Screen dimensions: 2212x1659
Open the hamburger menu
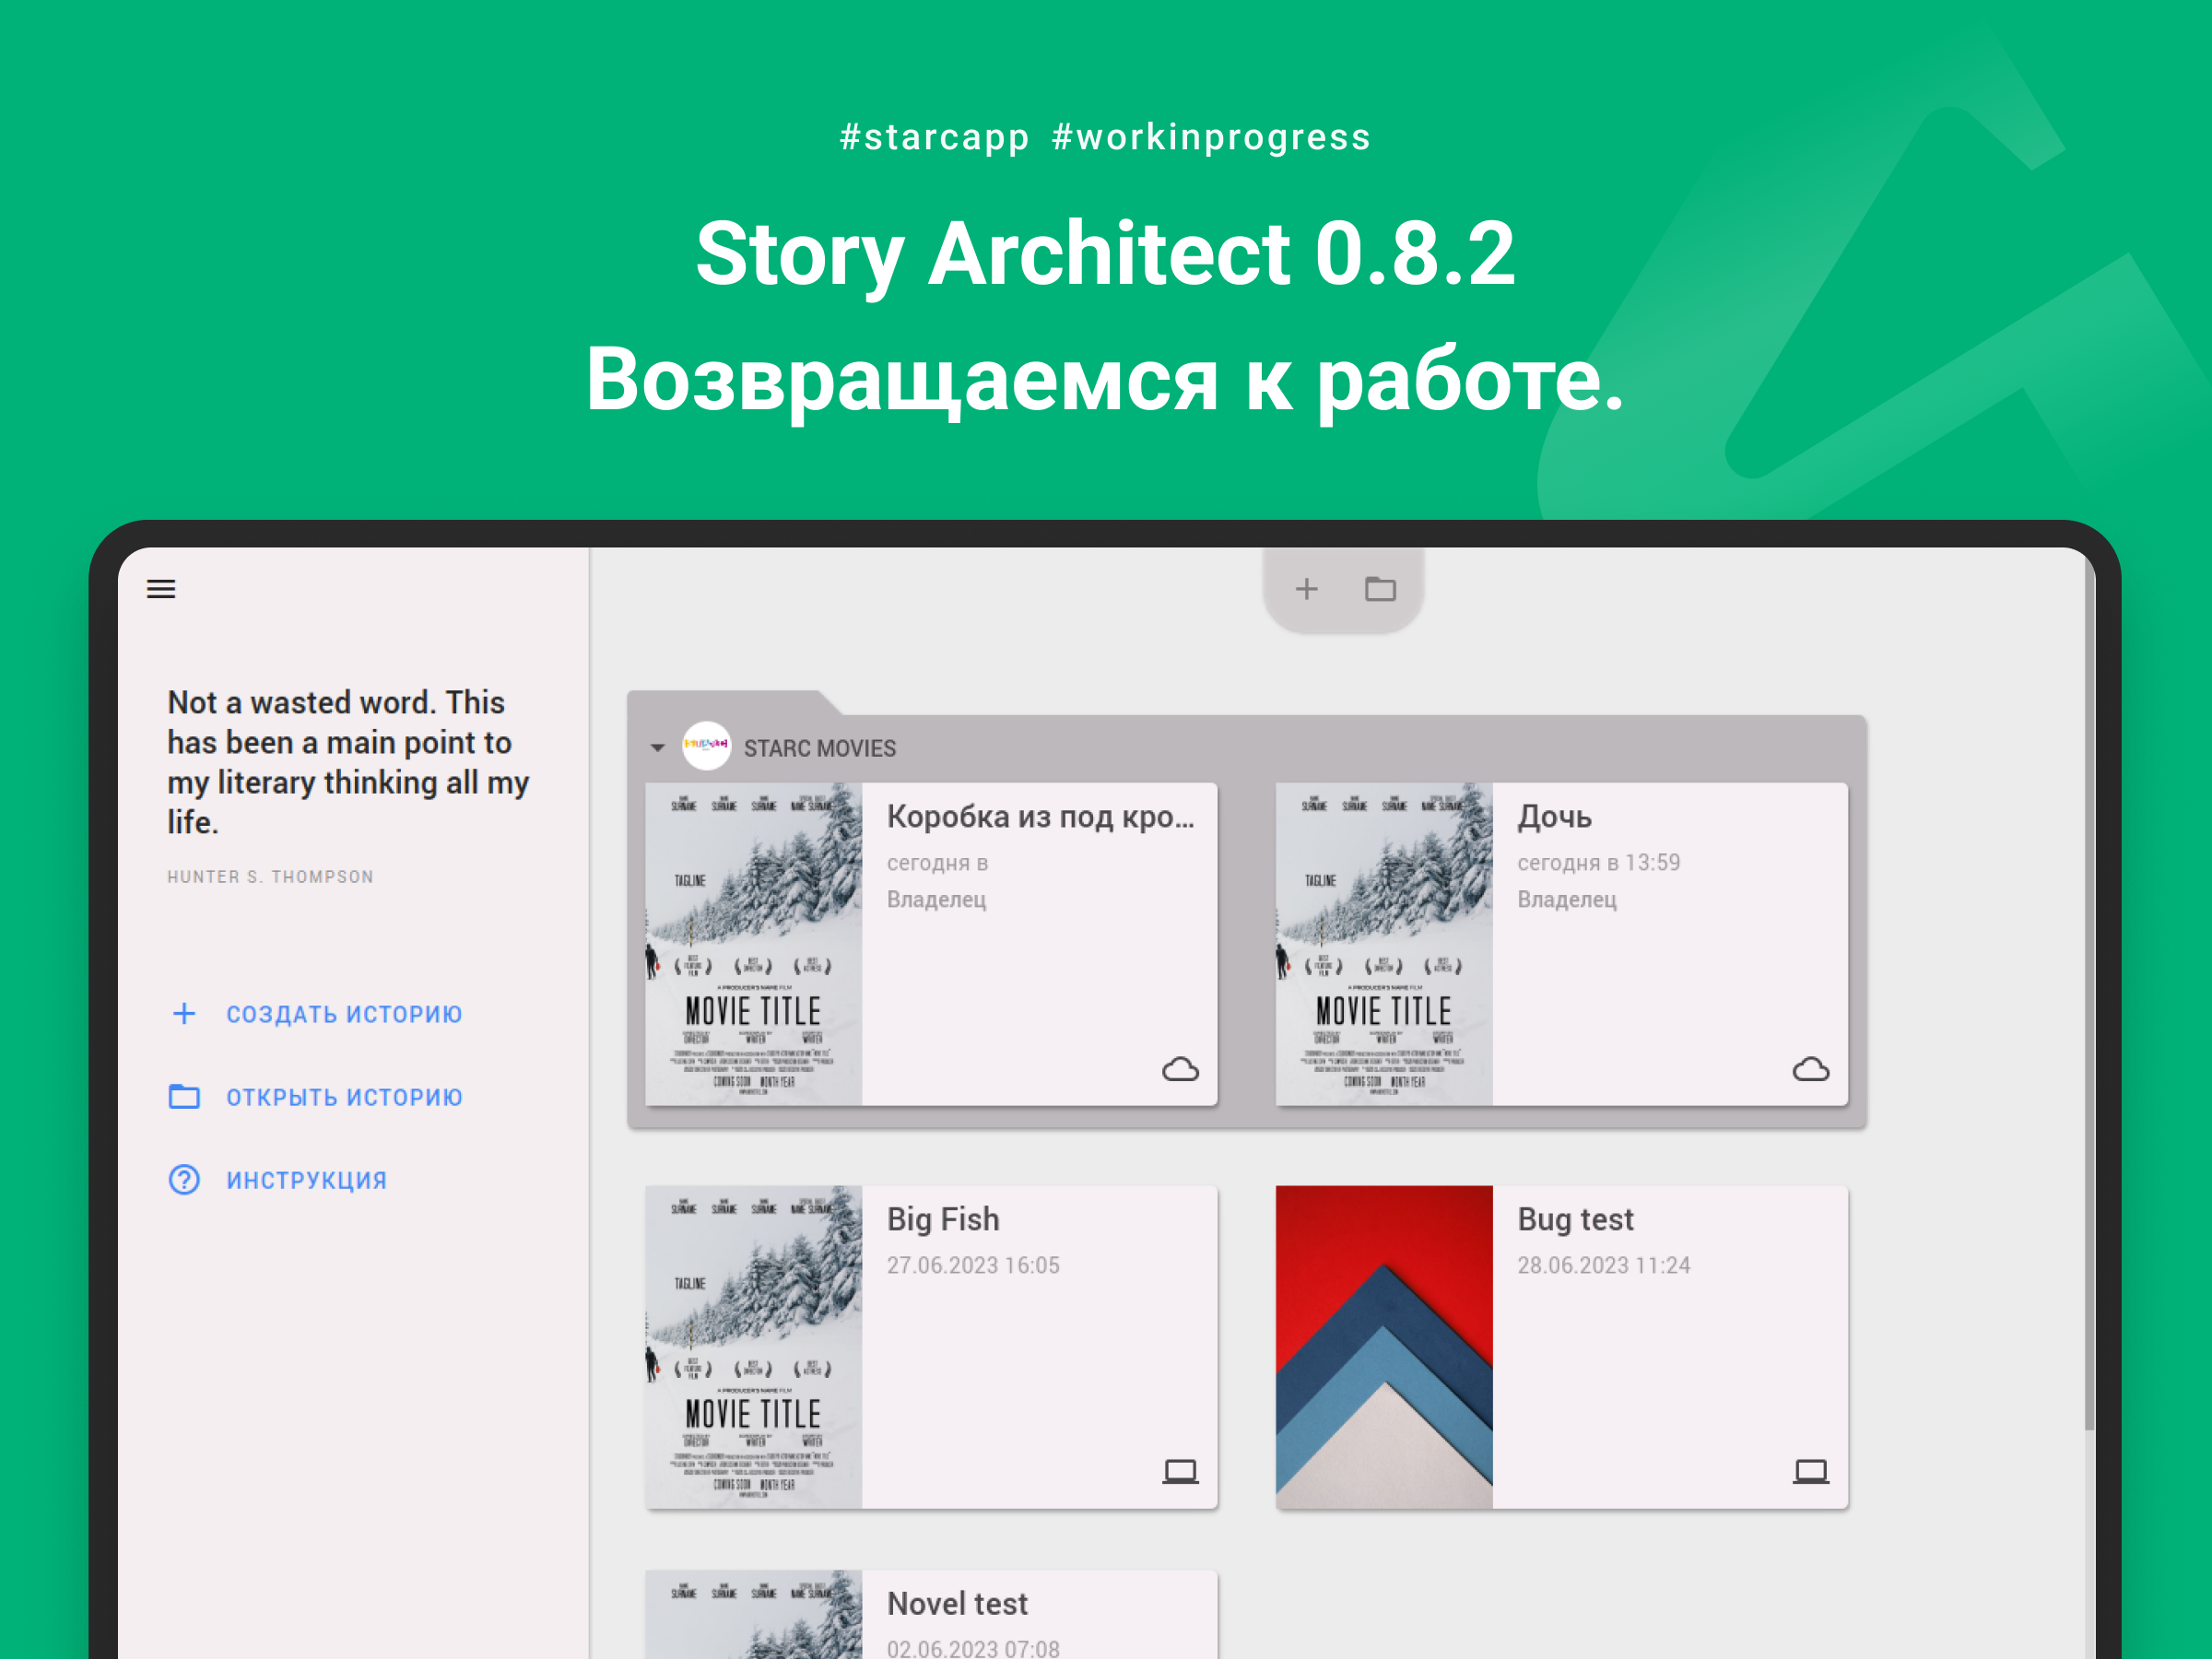tap(161, 589)
